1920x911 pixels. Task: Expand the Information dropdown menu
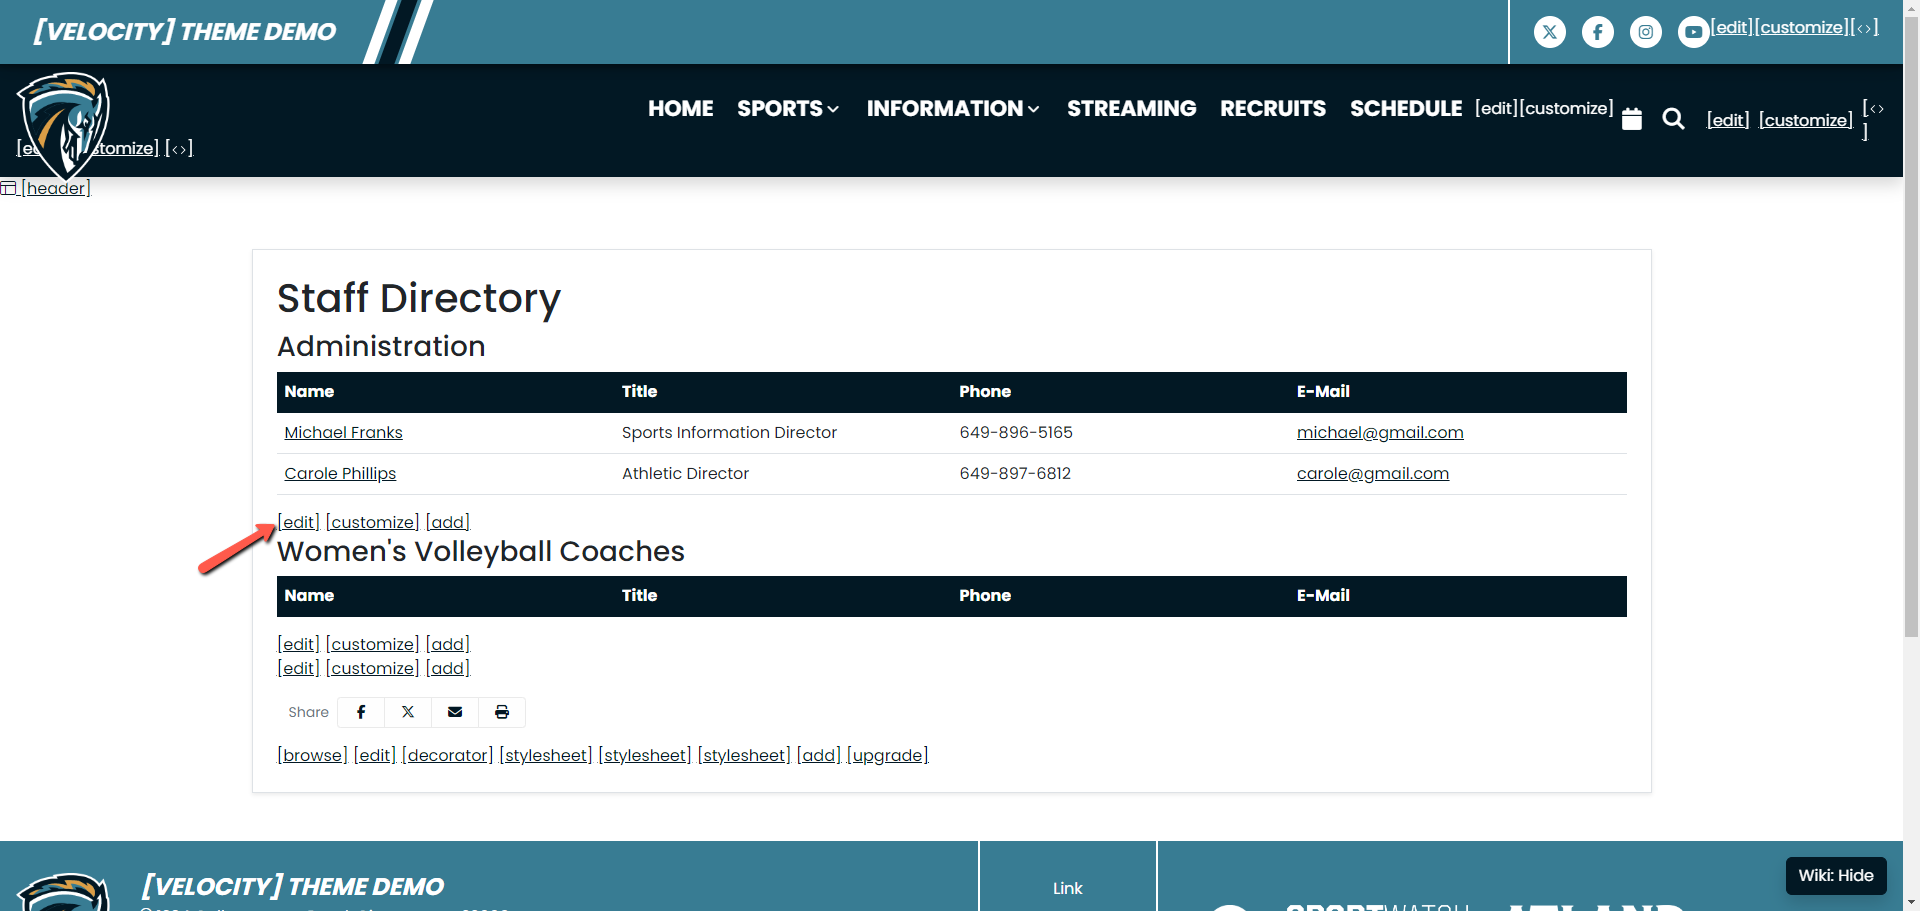click(x=952, y=108)
